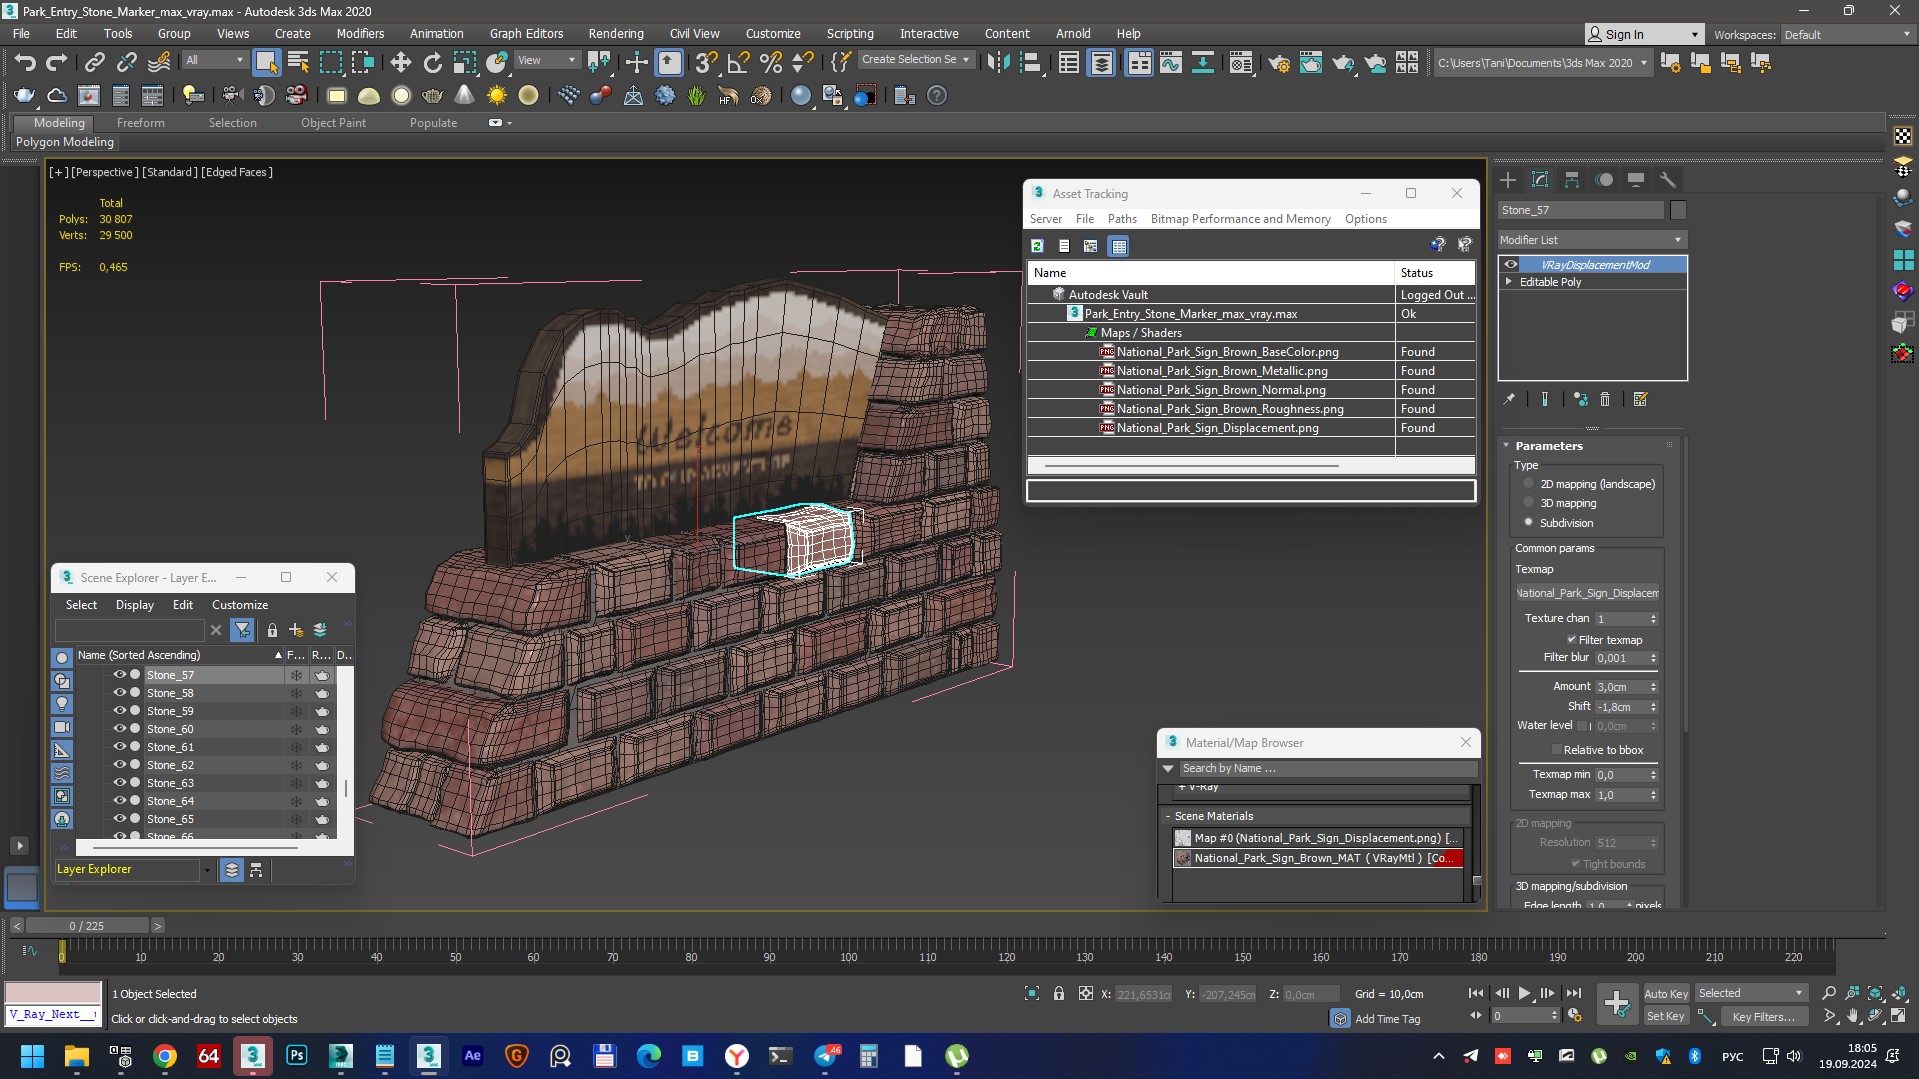The height and width of the screenshot is (1079, 1919).
Task: Click the time slider 0 / 225 handle
Action: click(87, 926)
